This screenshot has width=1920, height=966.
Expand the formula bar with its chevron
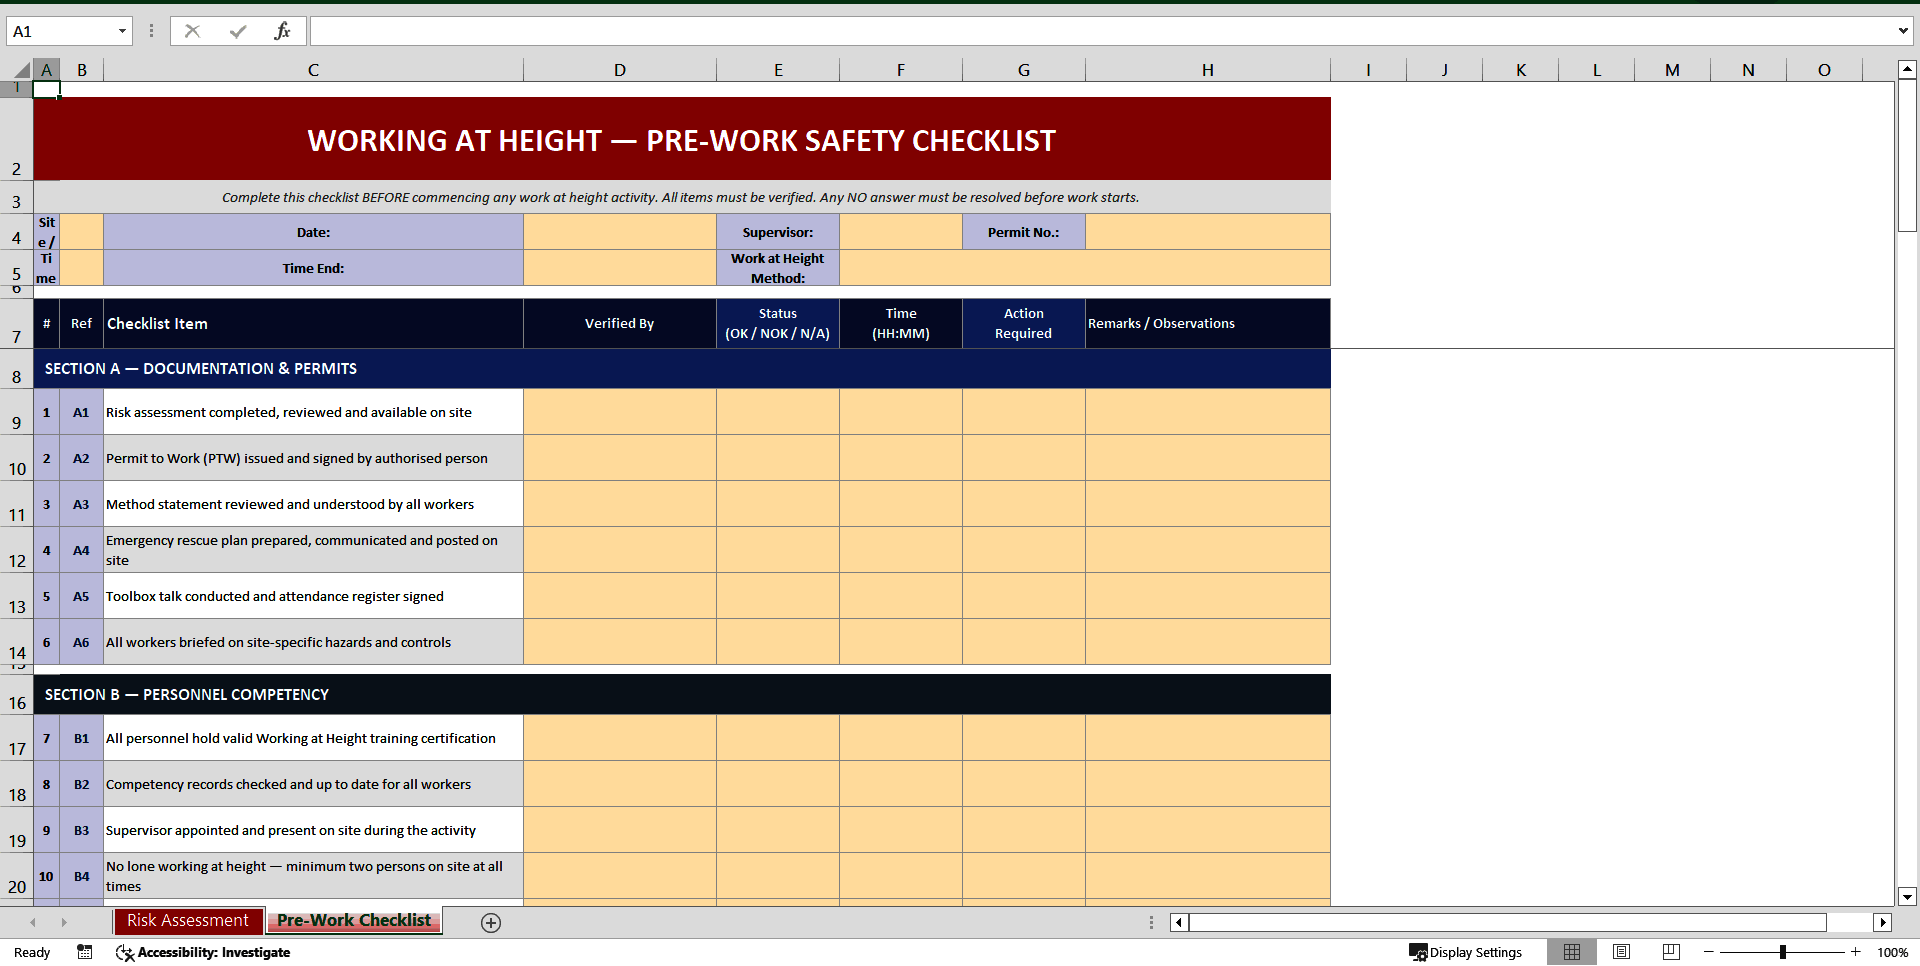(x=1904, y=30)
